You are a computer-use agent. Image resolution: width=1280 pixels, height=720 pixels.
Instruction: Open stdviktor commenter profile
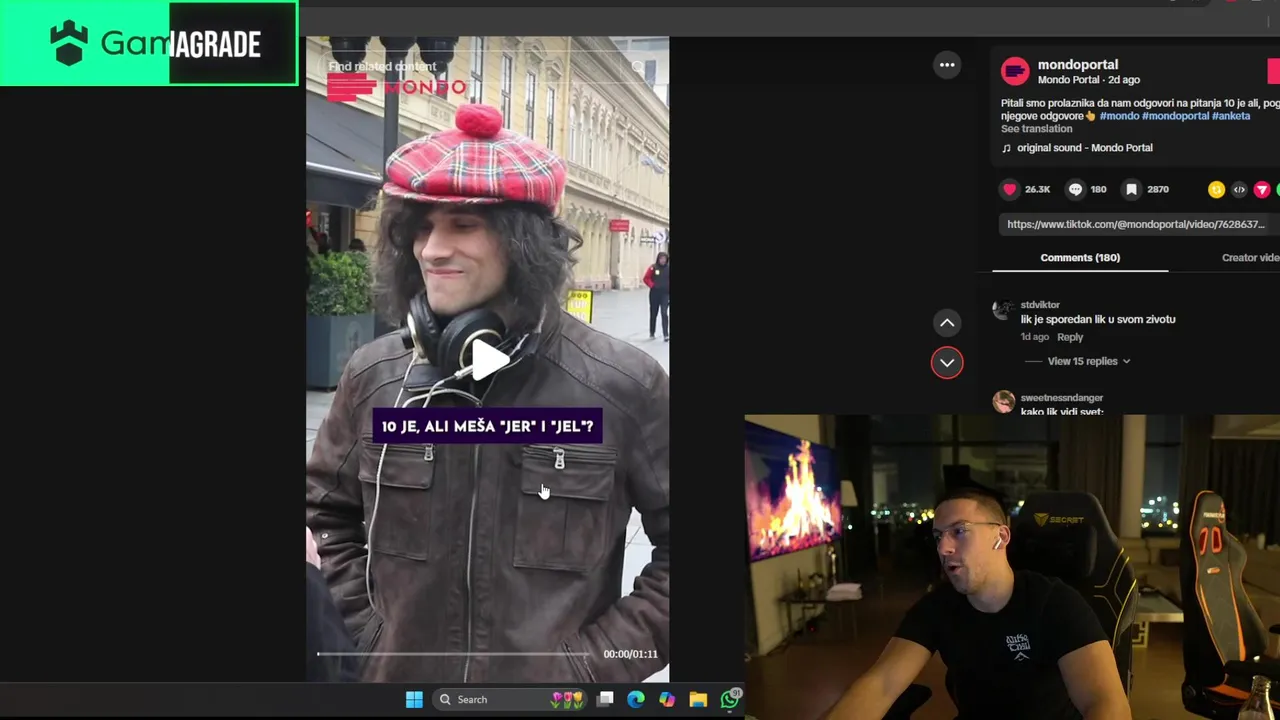click(x=1040, y=305)
